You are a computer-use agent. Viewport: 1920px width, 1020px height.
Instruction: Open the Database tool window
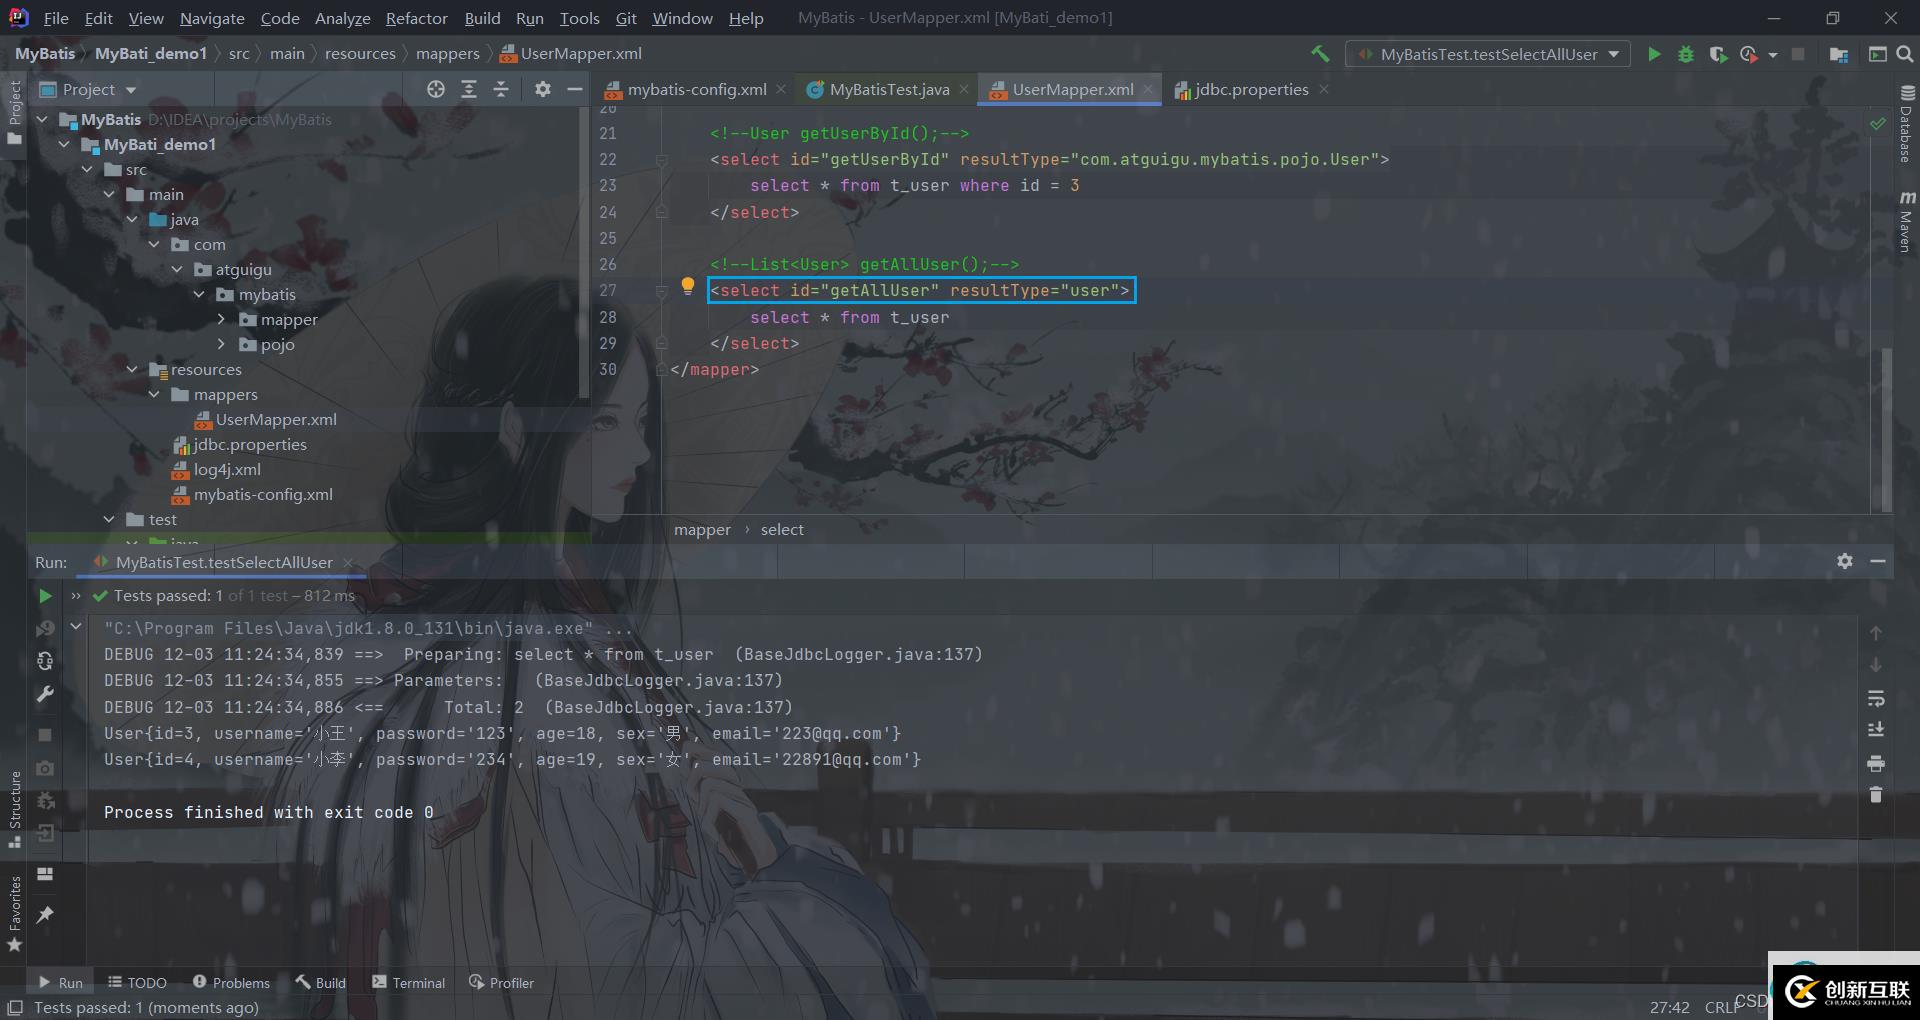click(x=1907, y=124)
